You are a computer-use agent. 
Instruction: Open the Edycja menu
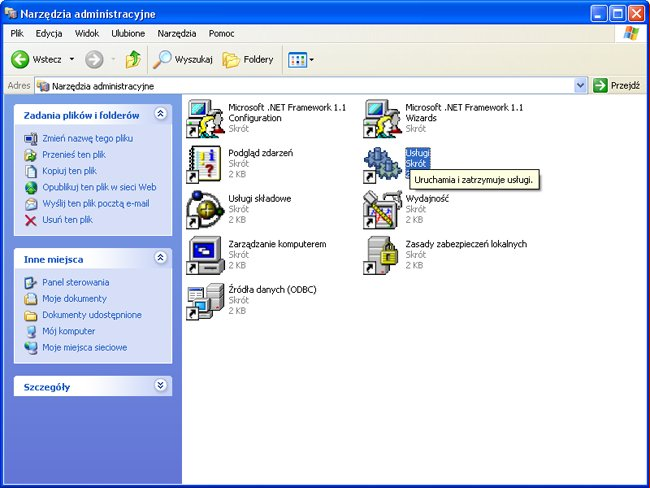tap(49, 34)
